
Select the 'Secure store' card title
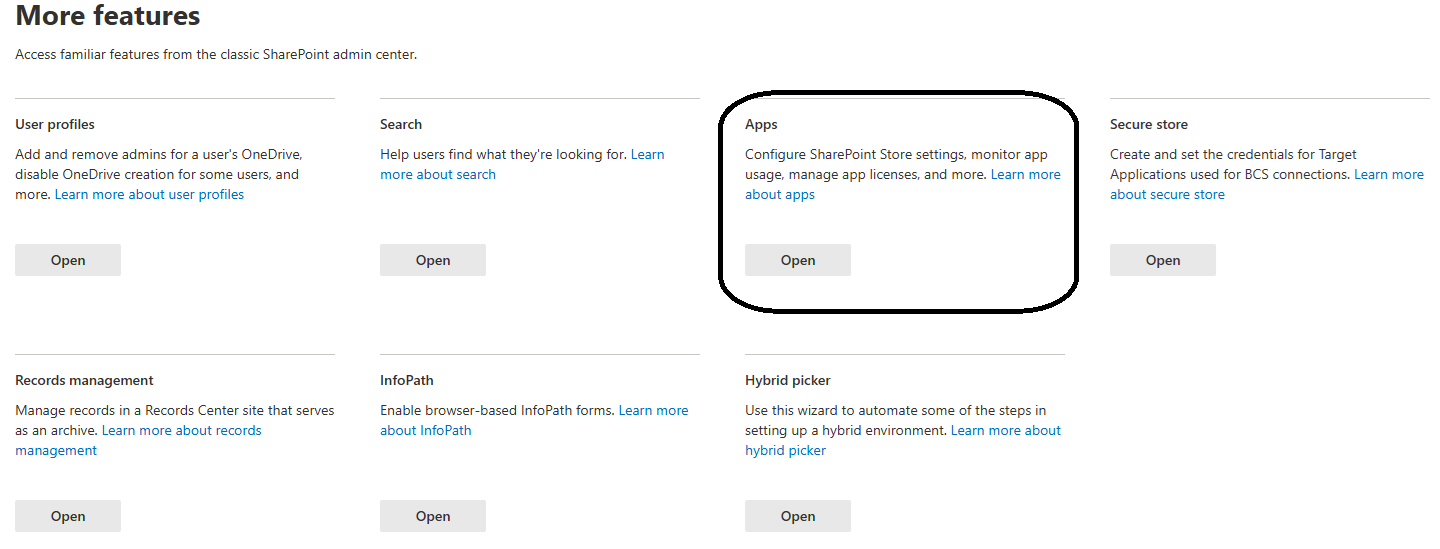(1148, 124)
